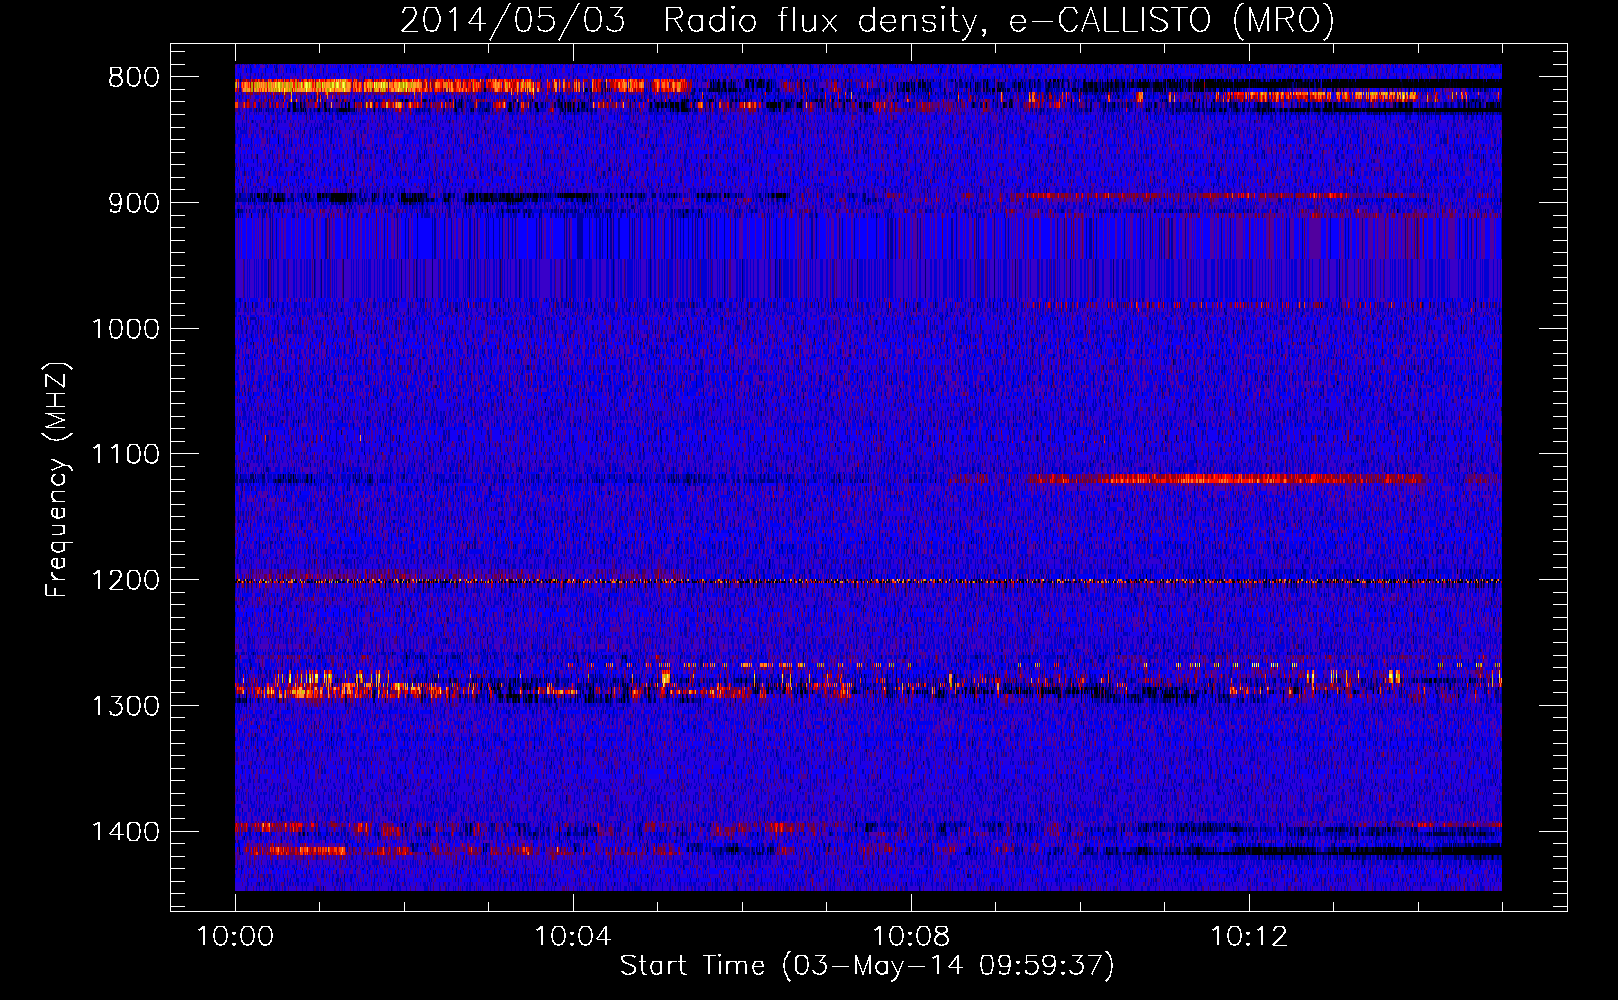
Task: Select the 1400 frequency tick label
Action: click(x=125, y=832)
